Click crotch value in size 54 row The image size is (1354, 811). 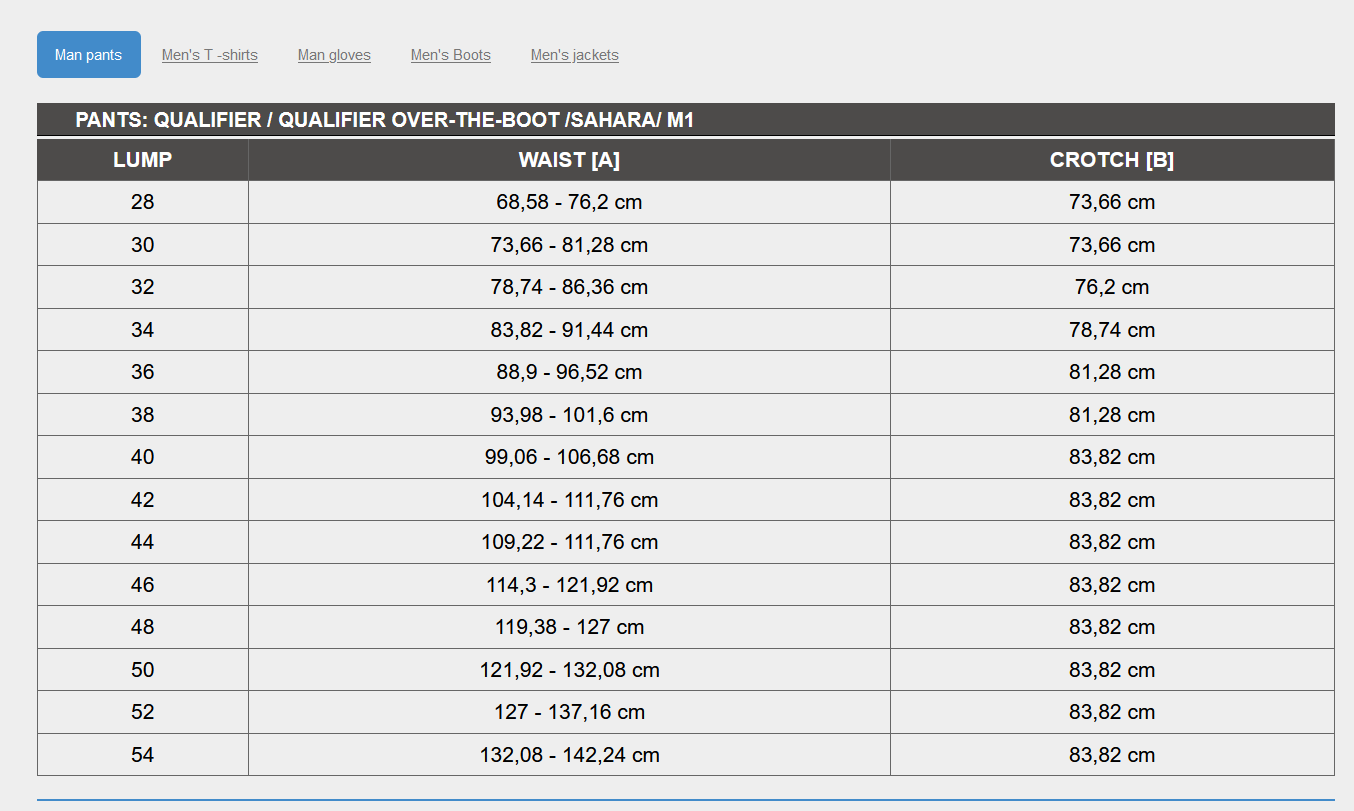tap(1112, 755)
